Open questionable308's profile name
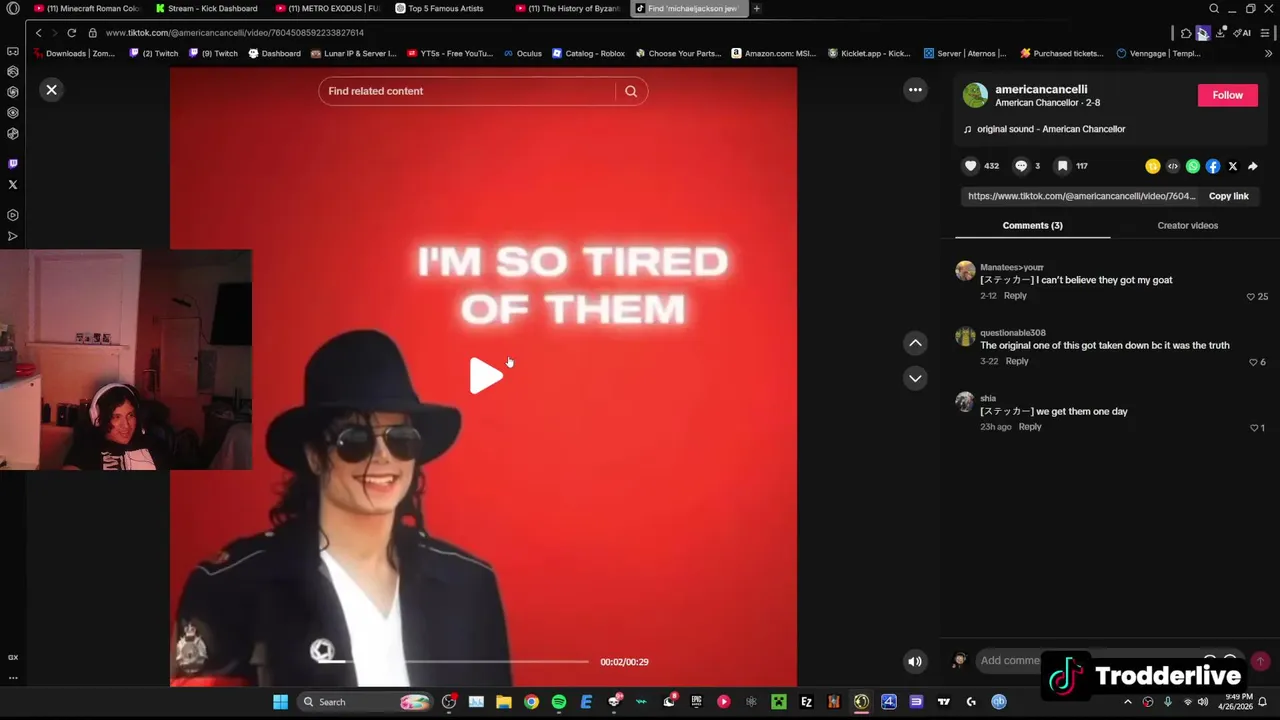Screen dimensions: 1280x720 click(1013, 333)
